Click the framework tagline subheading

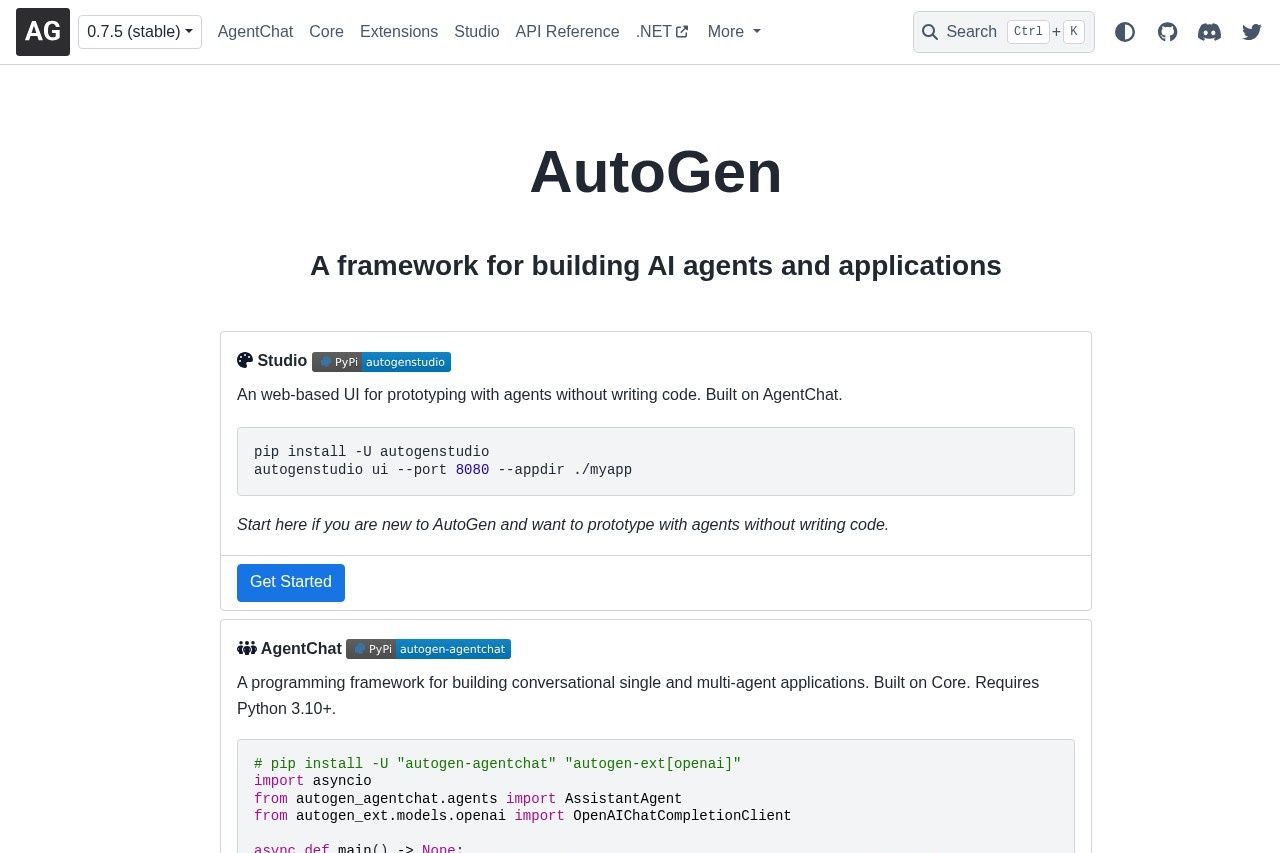tap(656, 266)
